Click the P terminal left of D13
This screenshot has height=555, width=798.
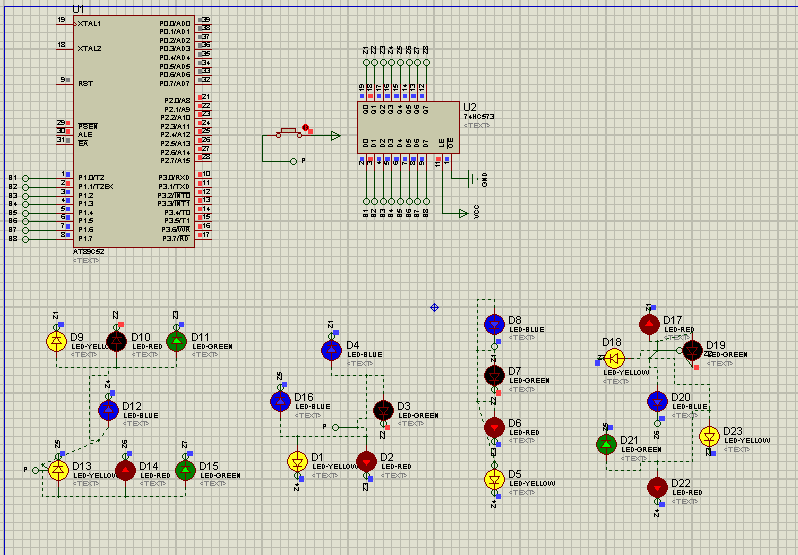[35, 471]
